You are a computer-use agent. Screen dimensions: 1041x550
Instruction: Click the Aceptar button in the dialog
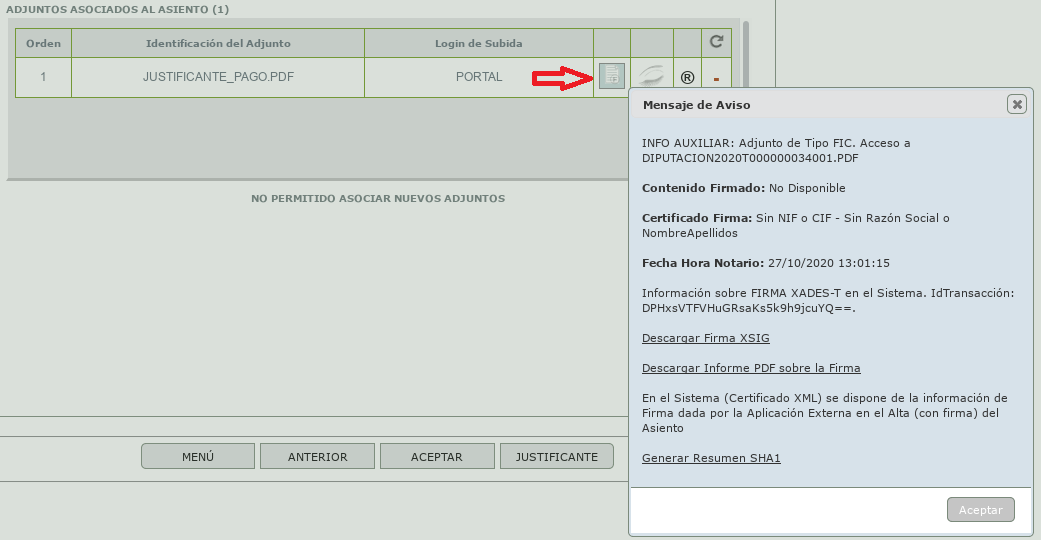pos(981,509)
